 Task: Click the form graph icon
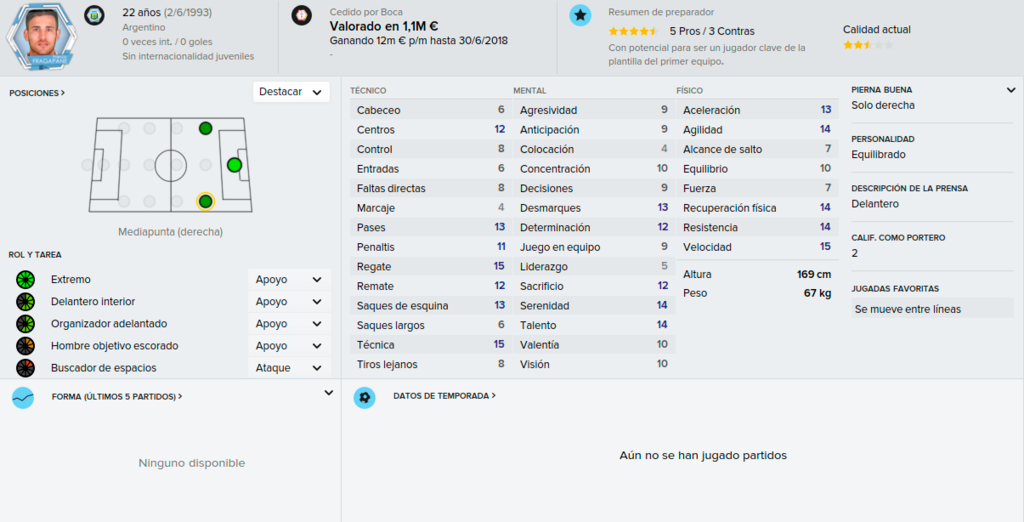click(23, 397)
